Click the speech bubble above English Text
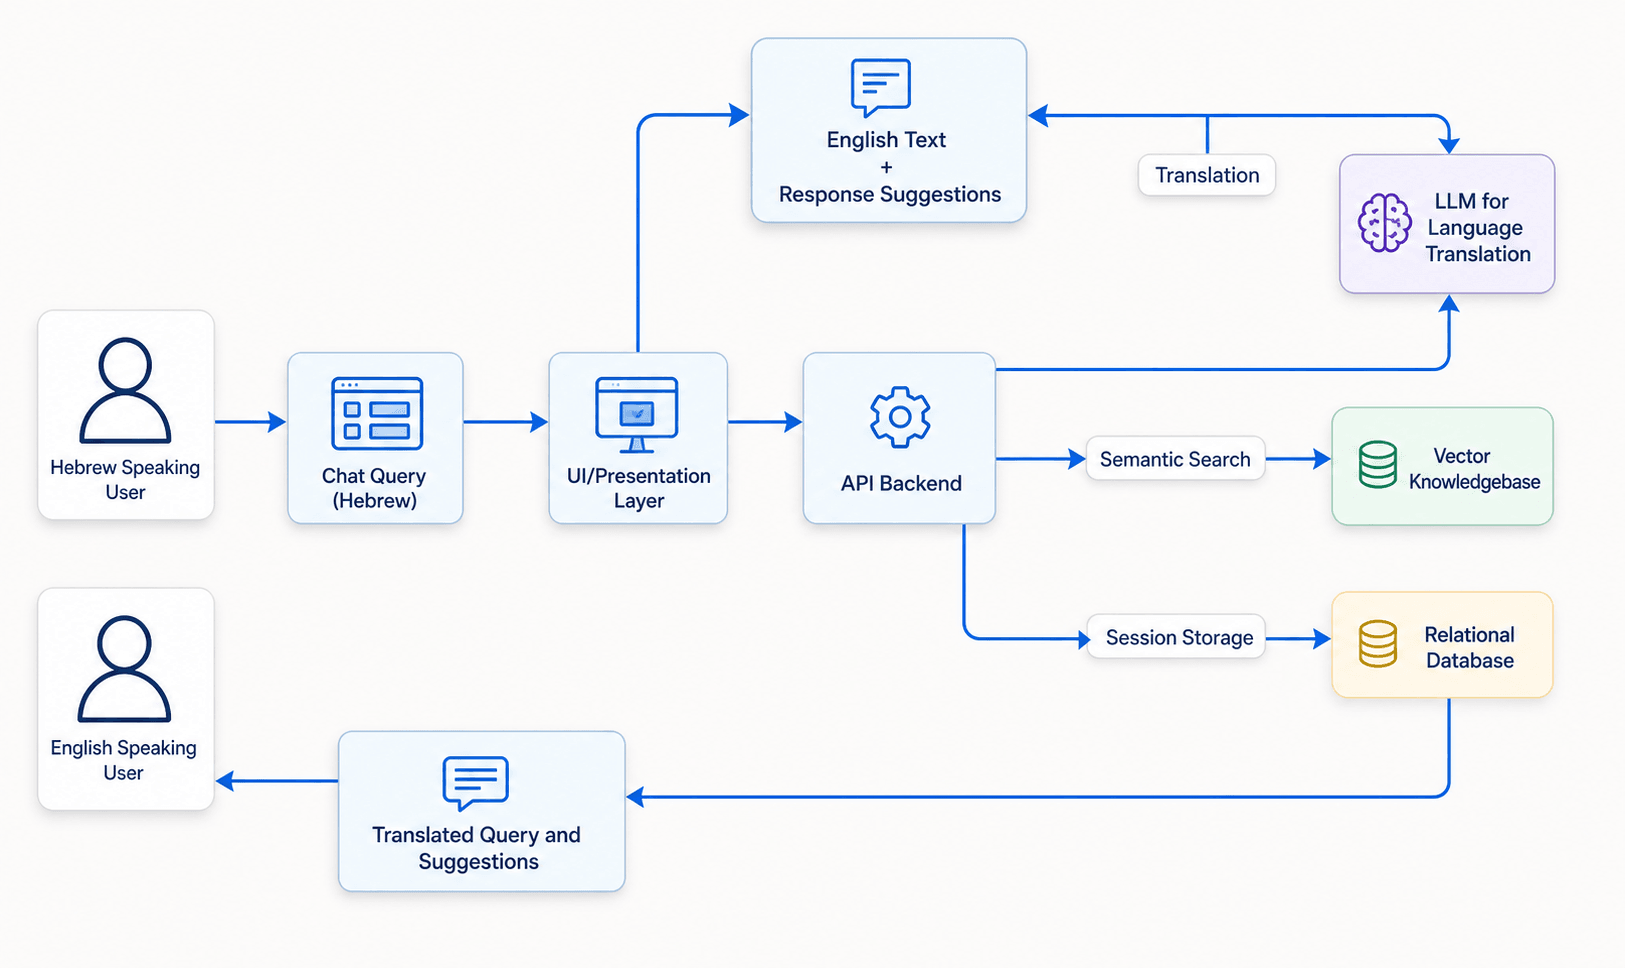 [881, 88]
